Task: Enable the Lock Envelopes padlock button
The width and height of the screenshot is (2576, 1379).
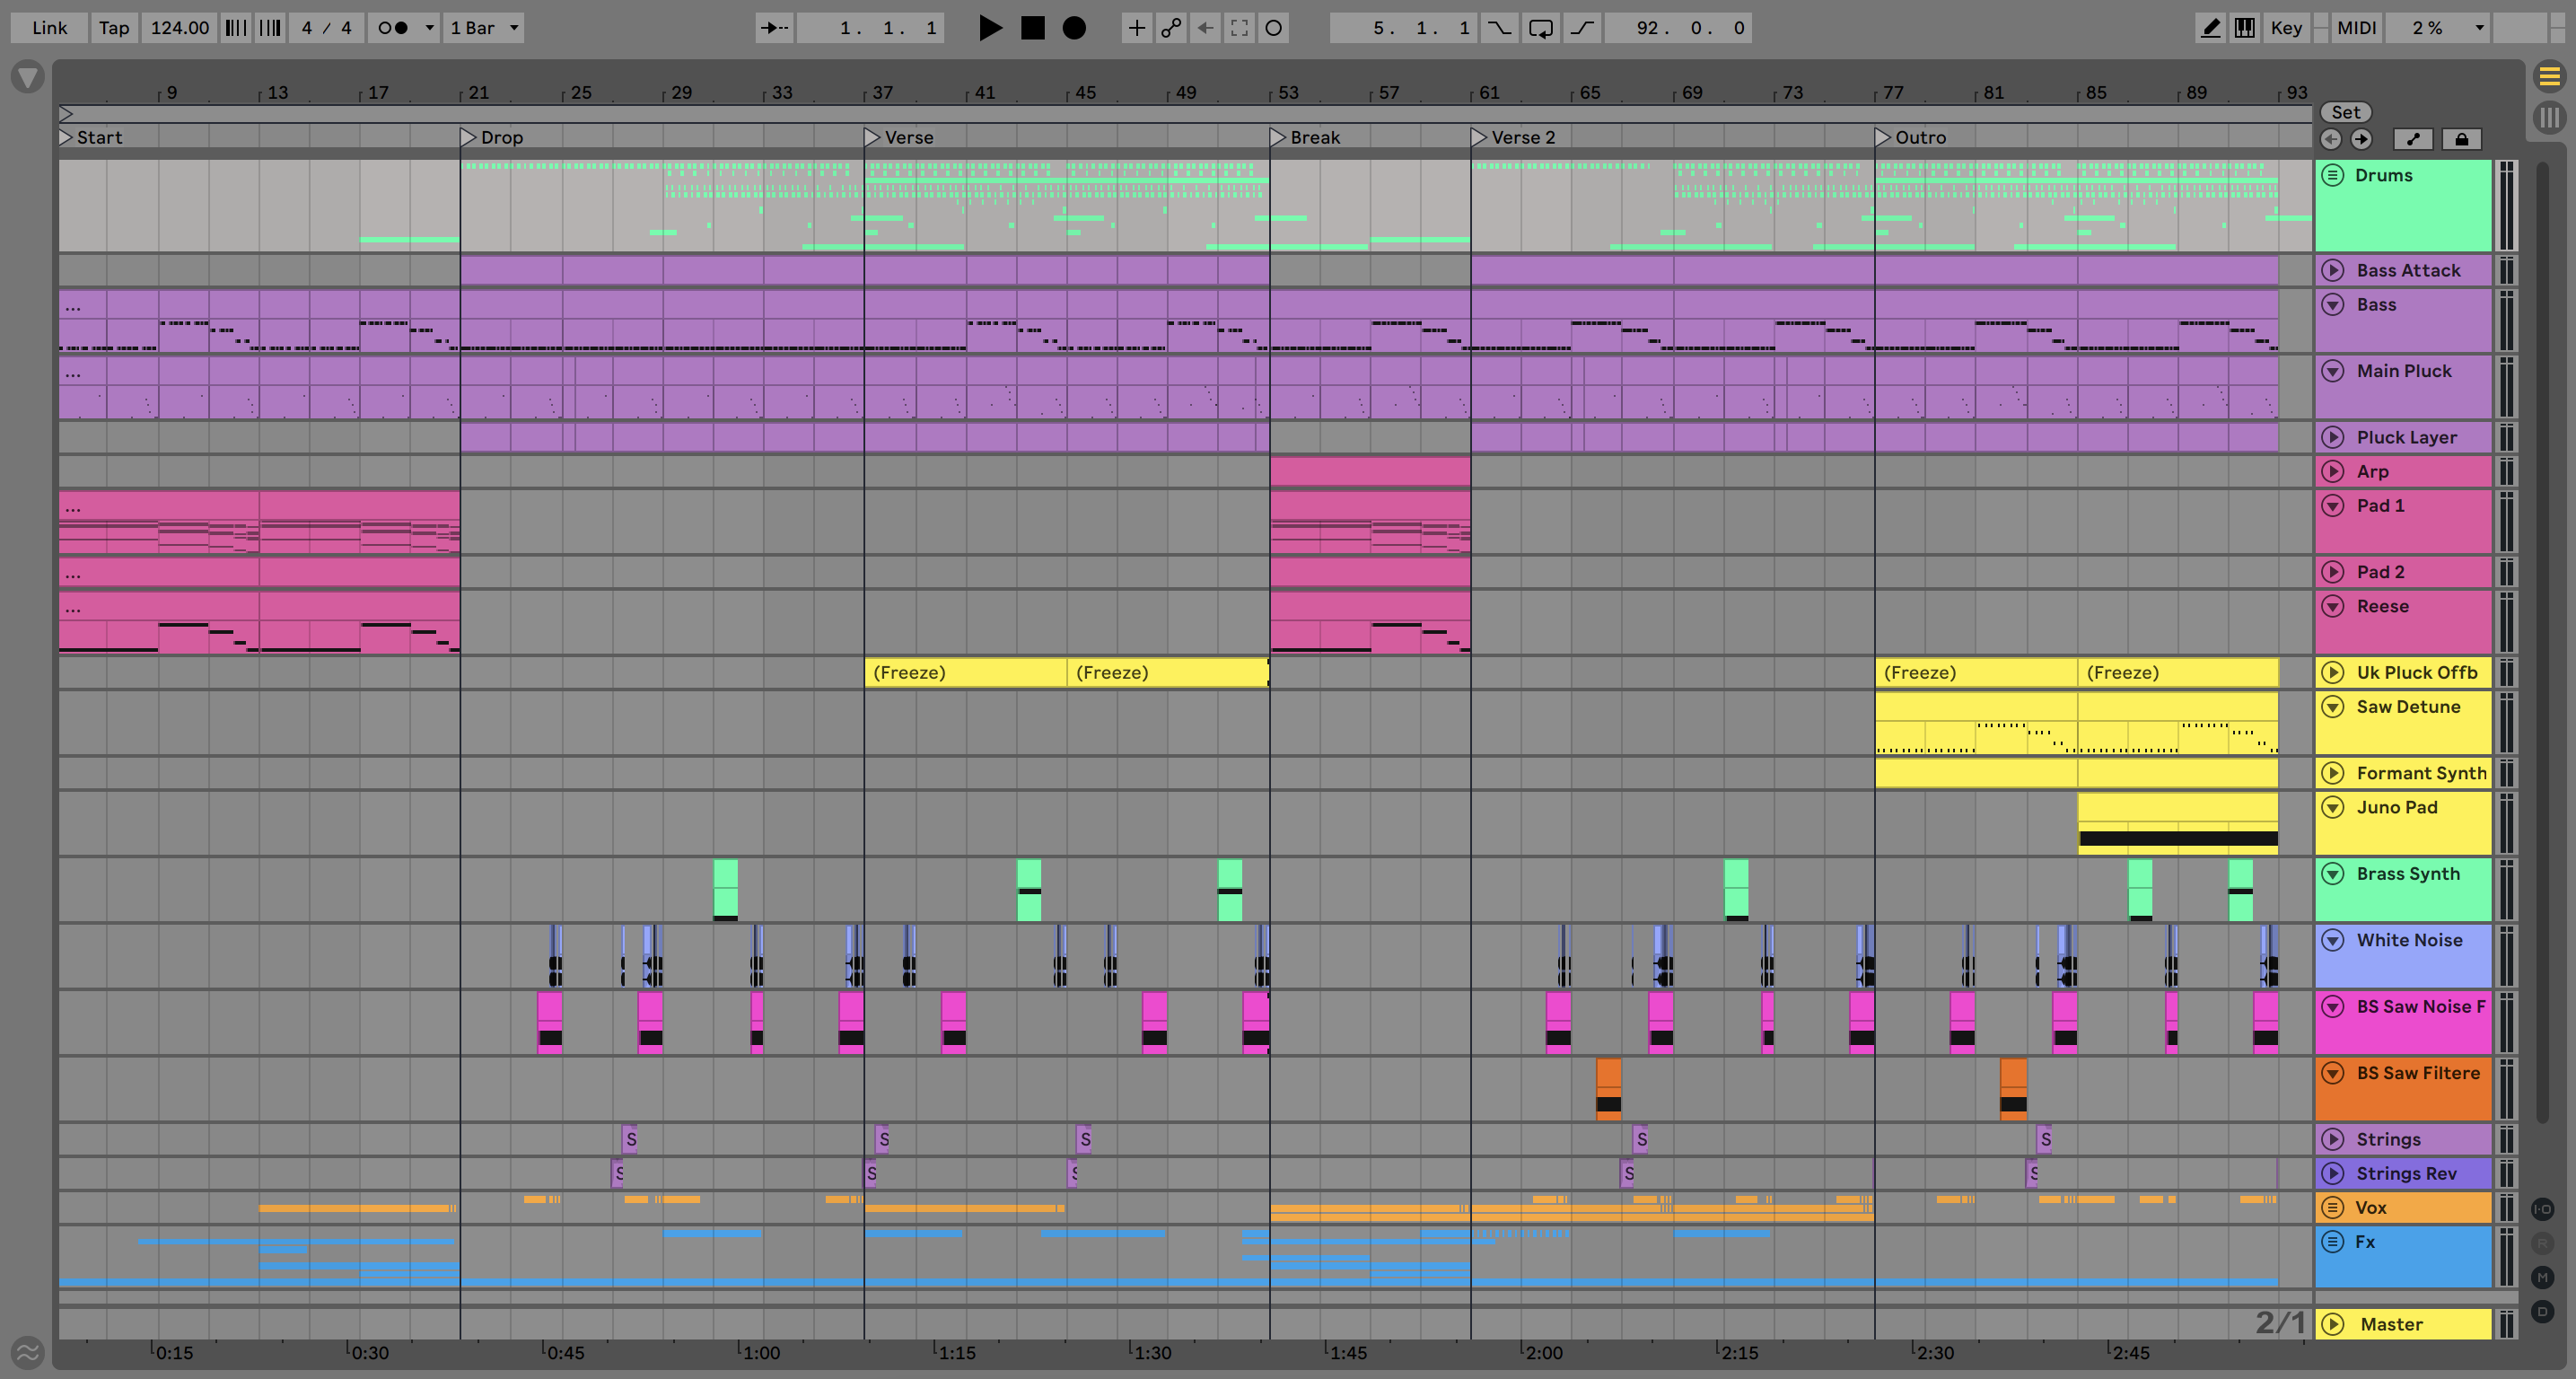Action: pyautogui.click(x=2461, y=139)
